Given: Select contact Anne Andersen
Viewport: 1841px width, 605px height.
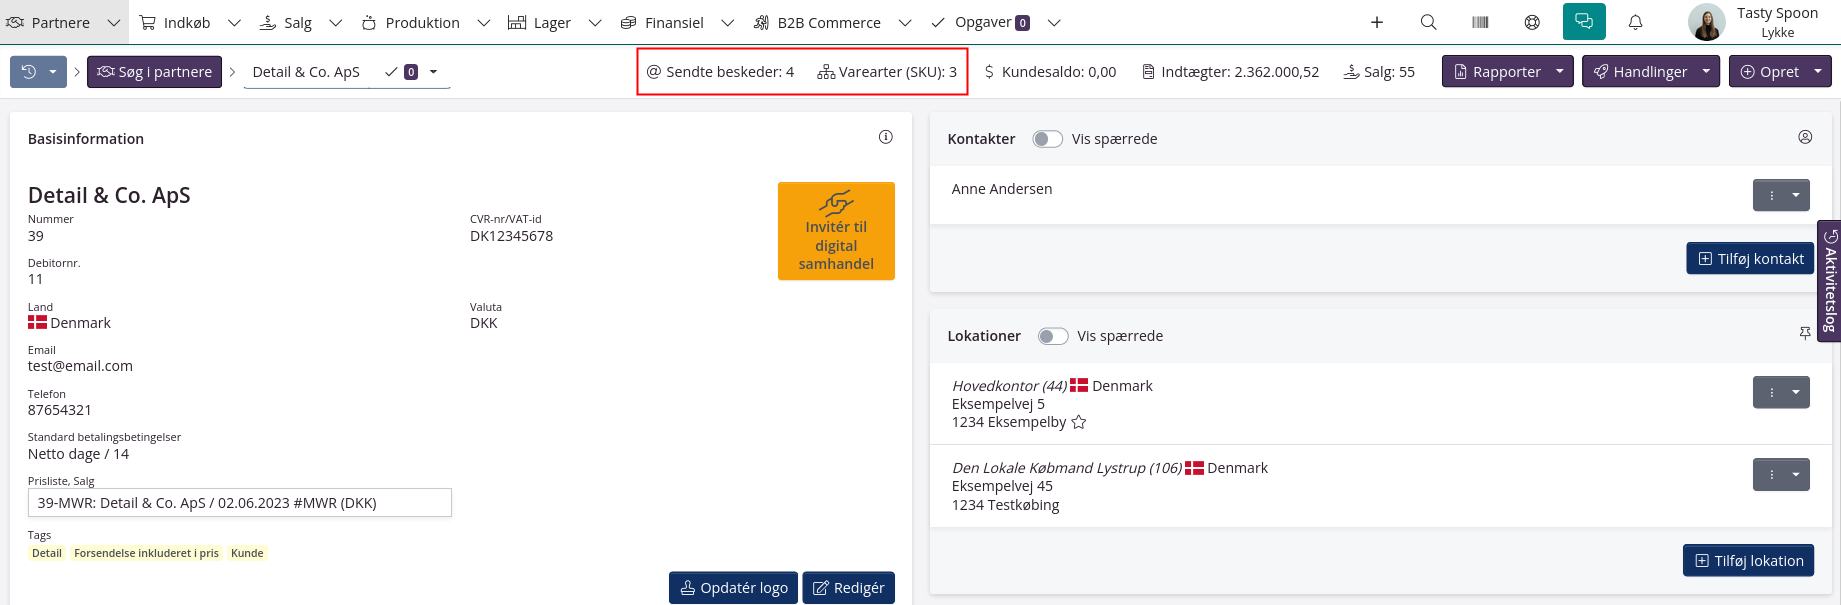Looking at the screenshot, I should 1002,189.
